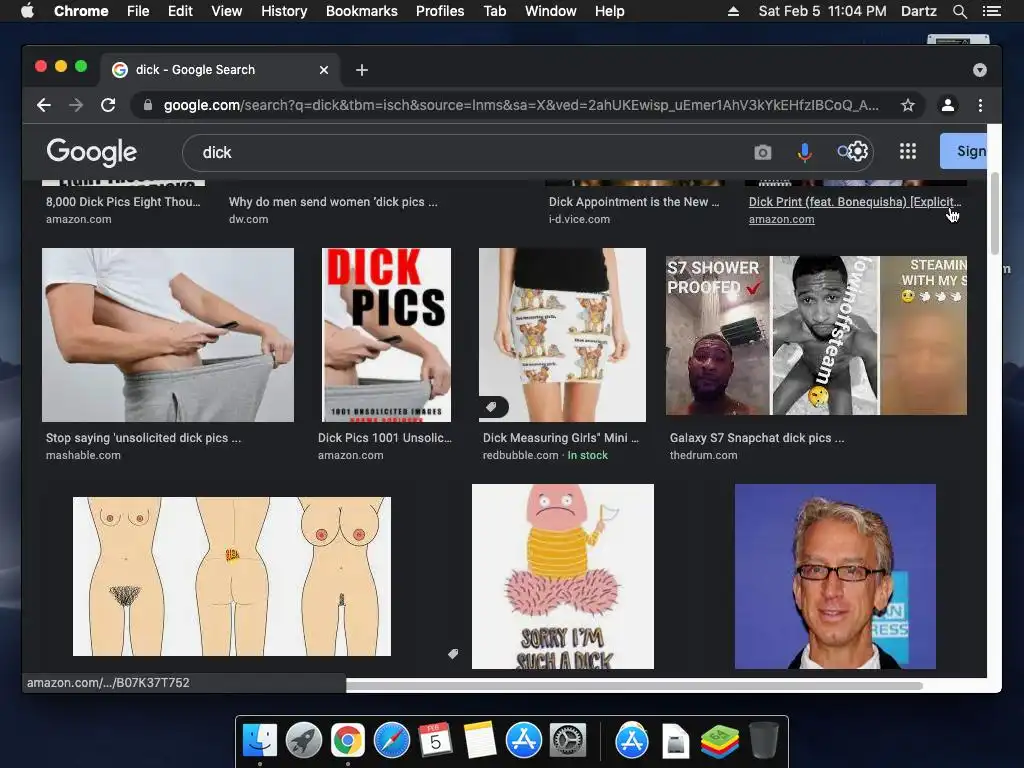Search by image with camera icon
This screenshot has height=768, width=1024.
coord(763,152)
